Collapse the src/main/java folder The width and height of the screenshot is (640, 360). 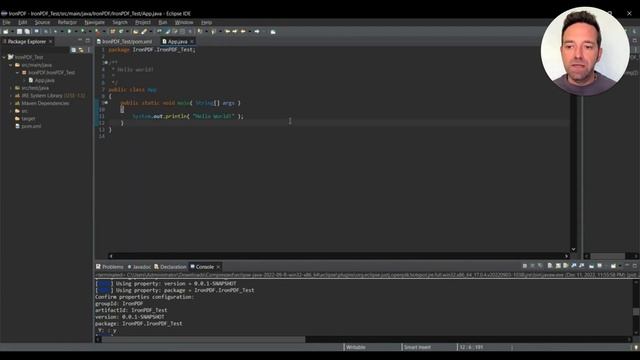tap(11, 65)
